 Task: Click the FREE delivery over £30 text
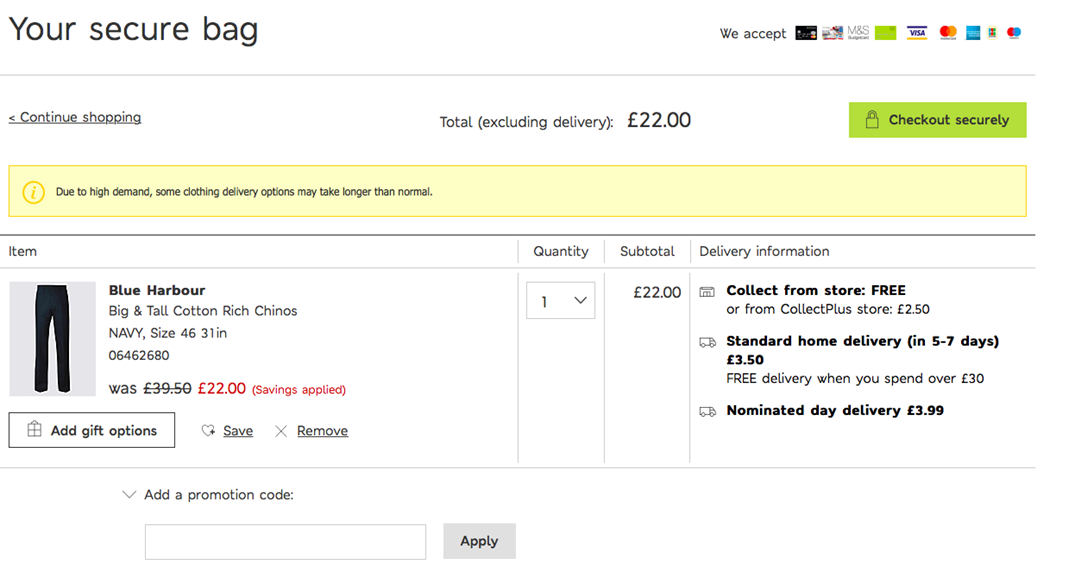(x=855, y=378)
